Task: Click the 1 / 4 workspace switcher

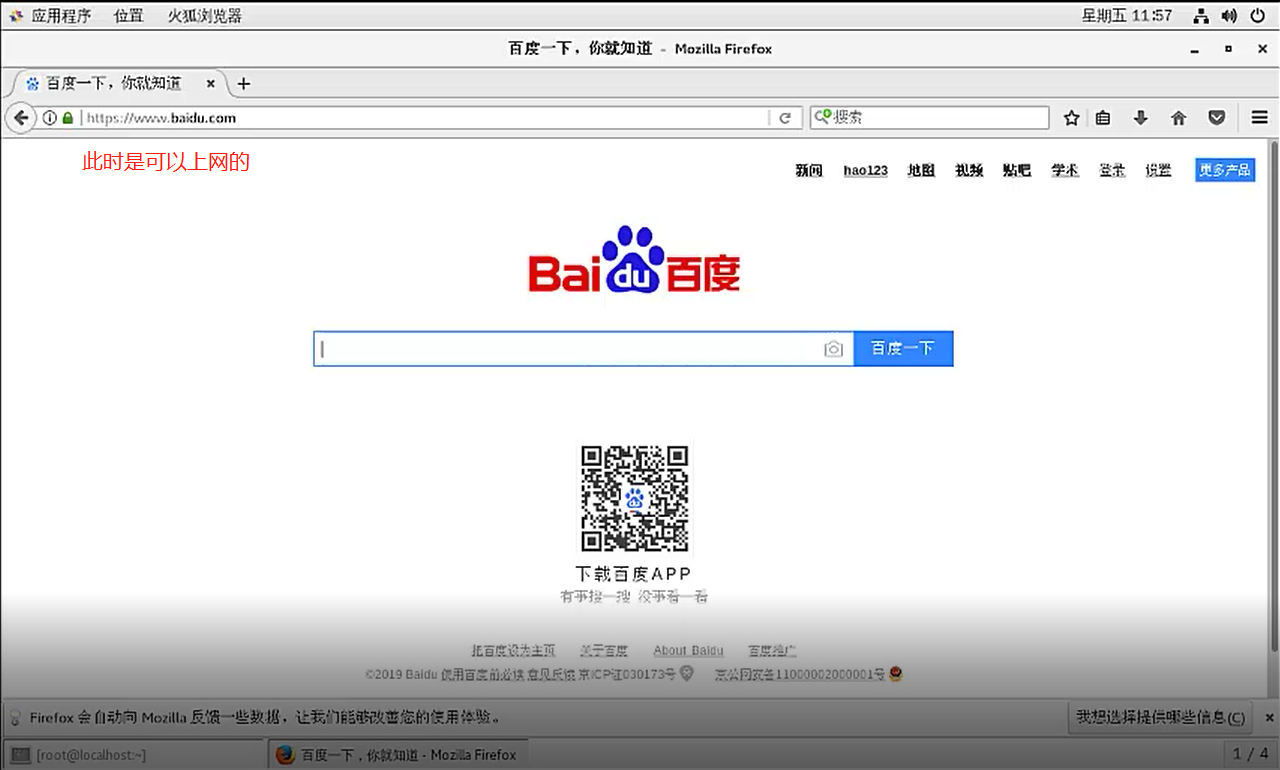Action: (x=1250, y=754)
